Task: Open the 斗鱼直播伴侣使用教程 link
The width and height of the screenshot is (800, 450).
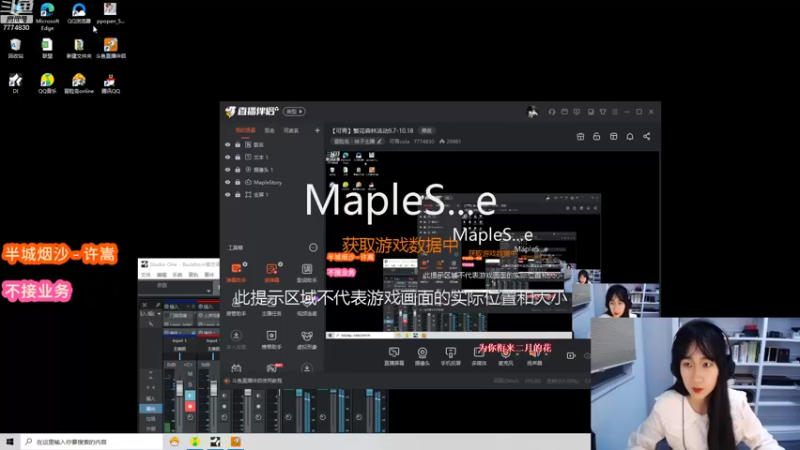Action: tap(257, 381)
